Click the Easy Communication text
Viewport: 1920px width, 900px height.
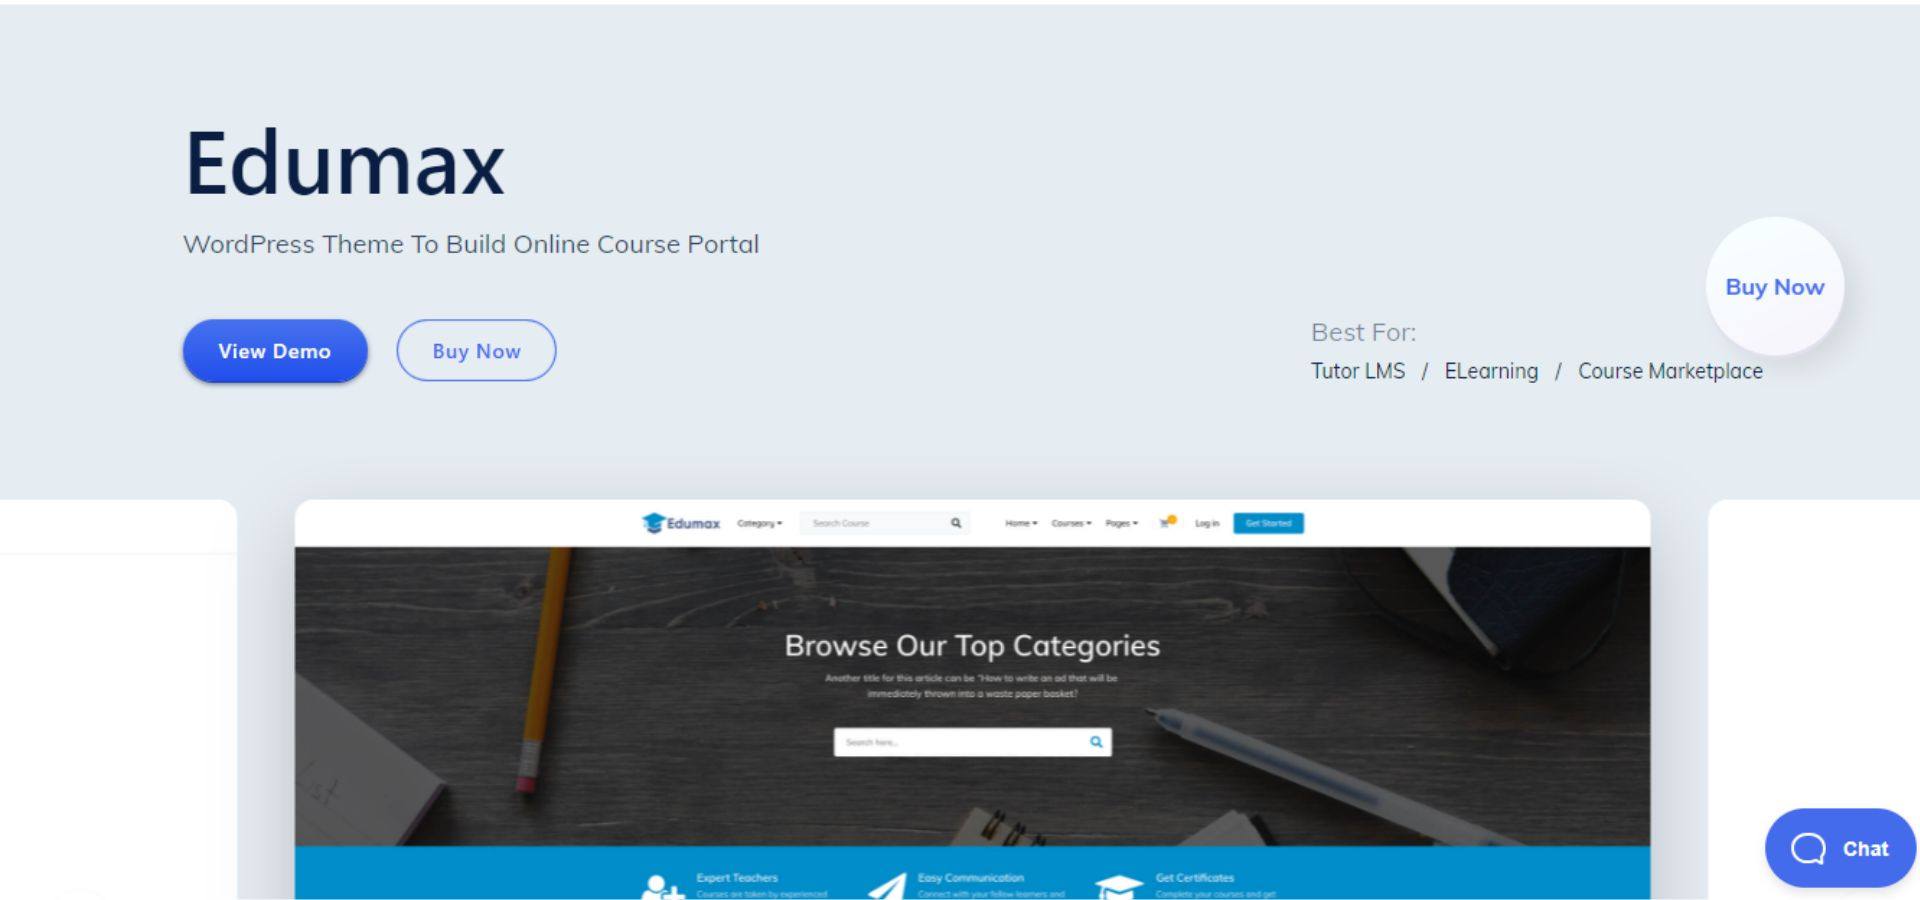tap(971, 878)
